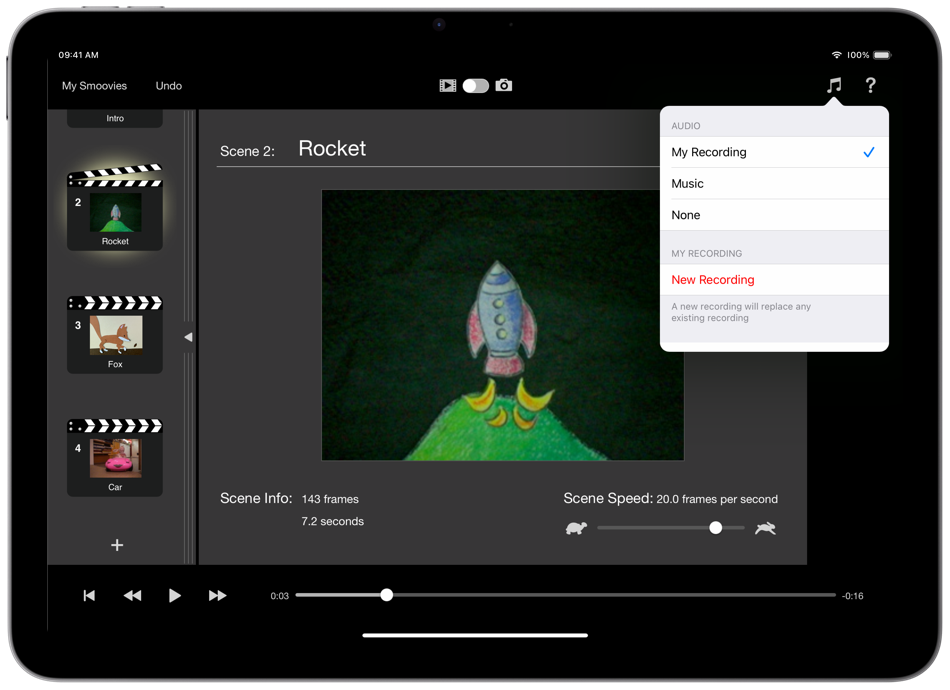Viewport: 950px width, 690px height.
Task: Tap the 7.2 seconds text
Action: (x=333, y=522)
